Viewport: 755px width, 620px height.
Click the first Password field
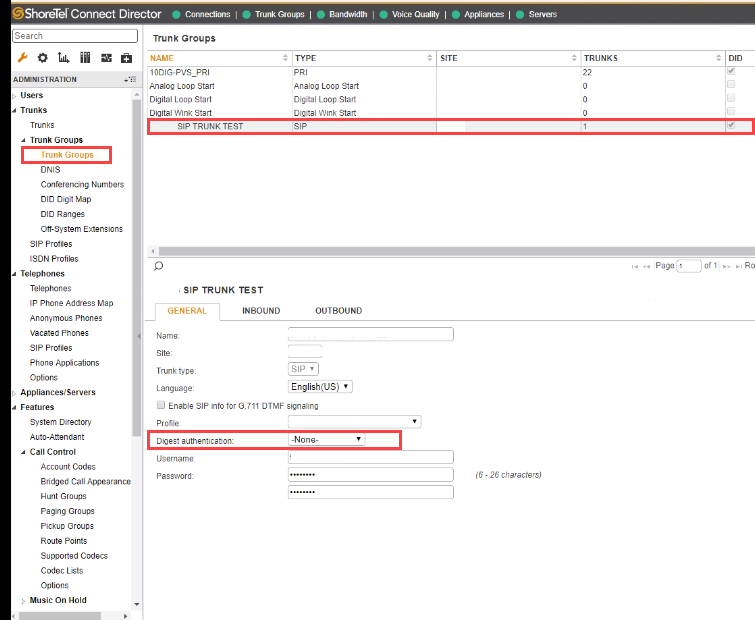click(x=371, y=475)
